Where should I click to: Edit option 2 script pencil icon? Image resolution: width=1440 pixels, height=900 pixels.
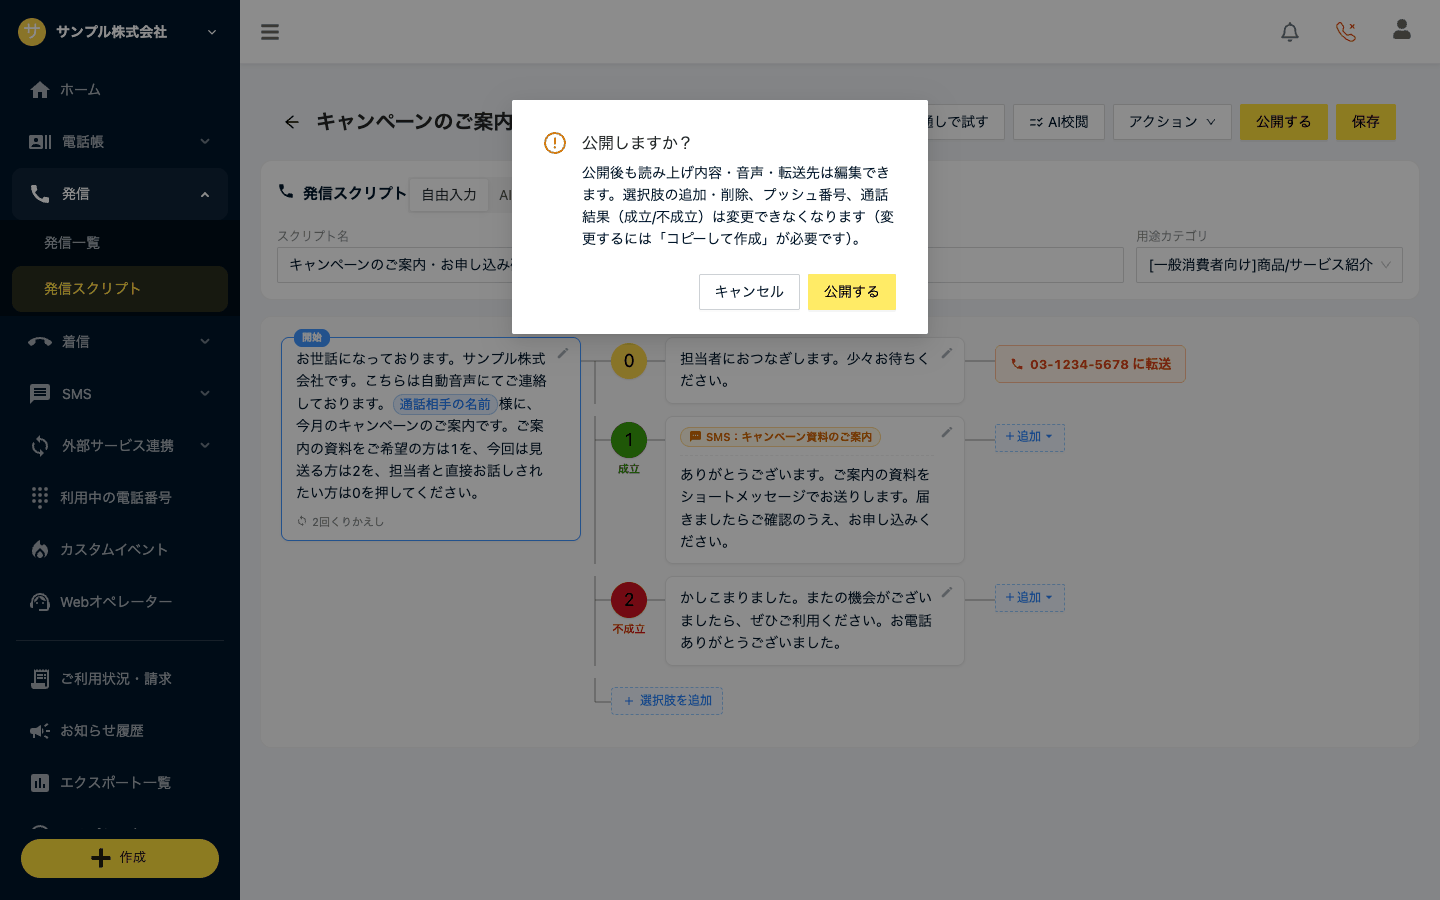[946, 592]
